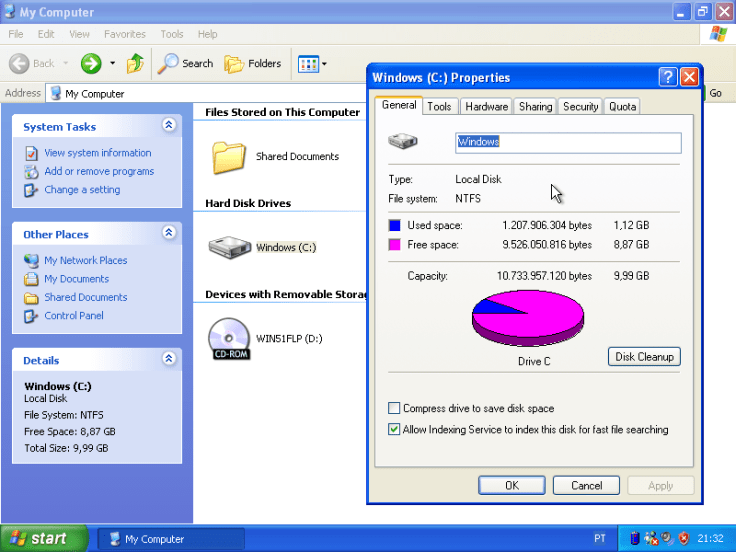Image resolution: width=736 pixels, height=552 pixels.
Task: Uncheck Allow Indexing Service checkbox
Action: (394, 430)
